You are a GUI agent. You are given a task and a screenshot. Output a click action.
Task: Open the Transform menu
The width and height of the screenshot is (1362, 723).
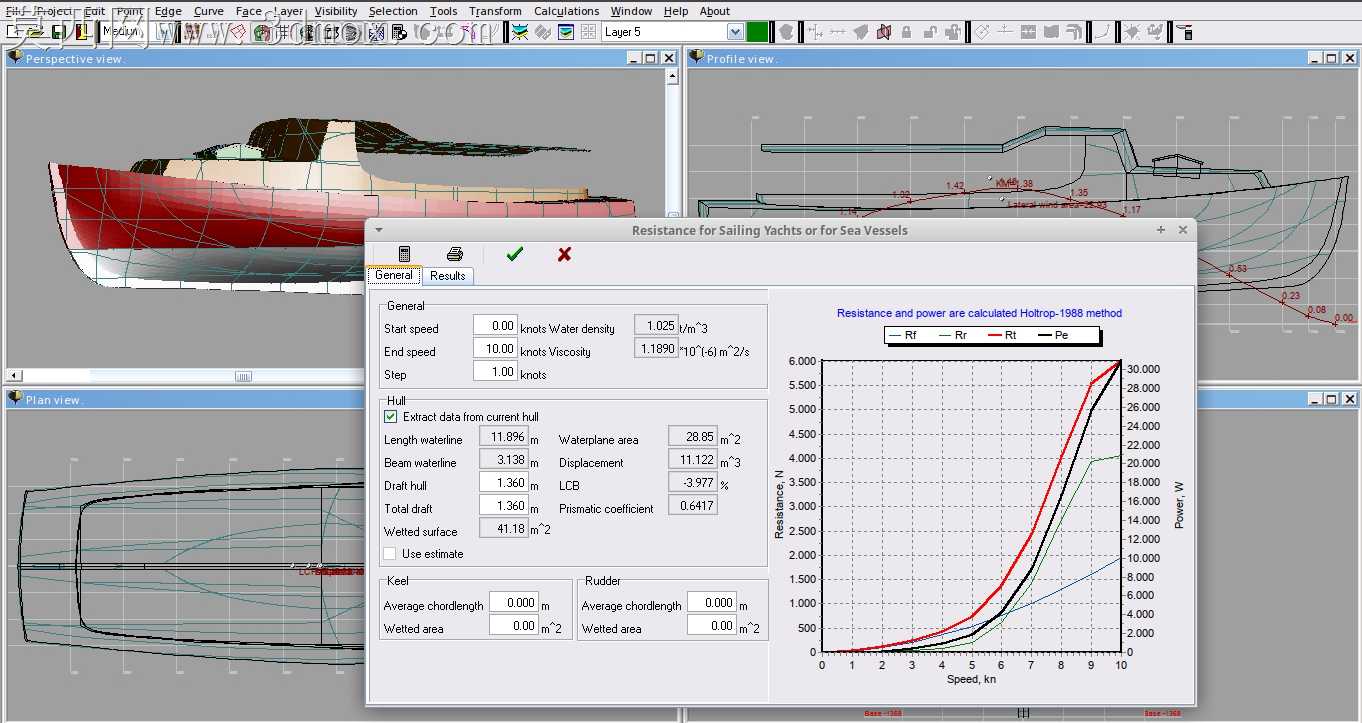tap(495, 11)
